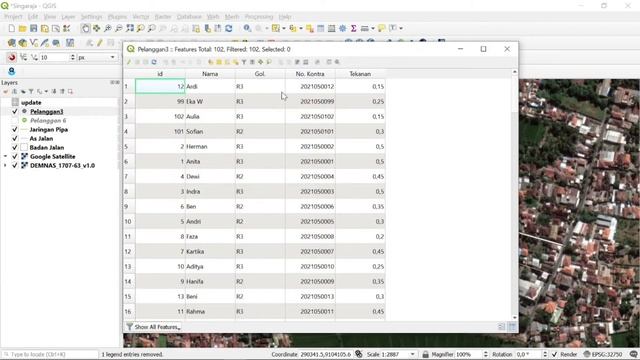640x360 pixels.
Task: Open project using the folder icon
Action: click(22, 28)
